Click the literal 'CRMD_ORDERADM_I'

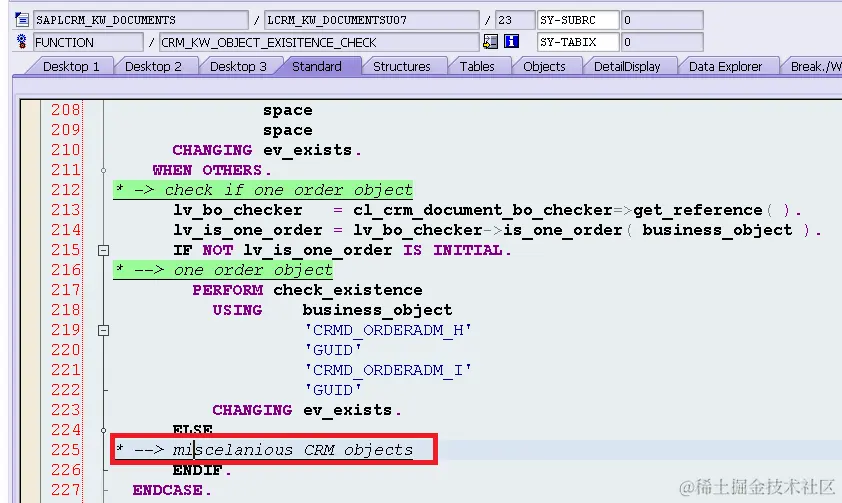(x=388, y=370)
